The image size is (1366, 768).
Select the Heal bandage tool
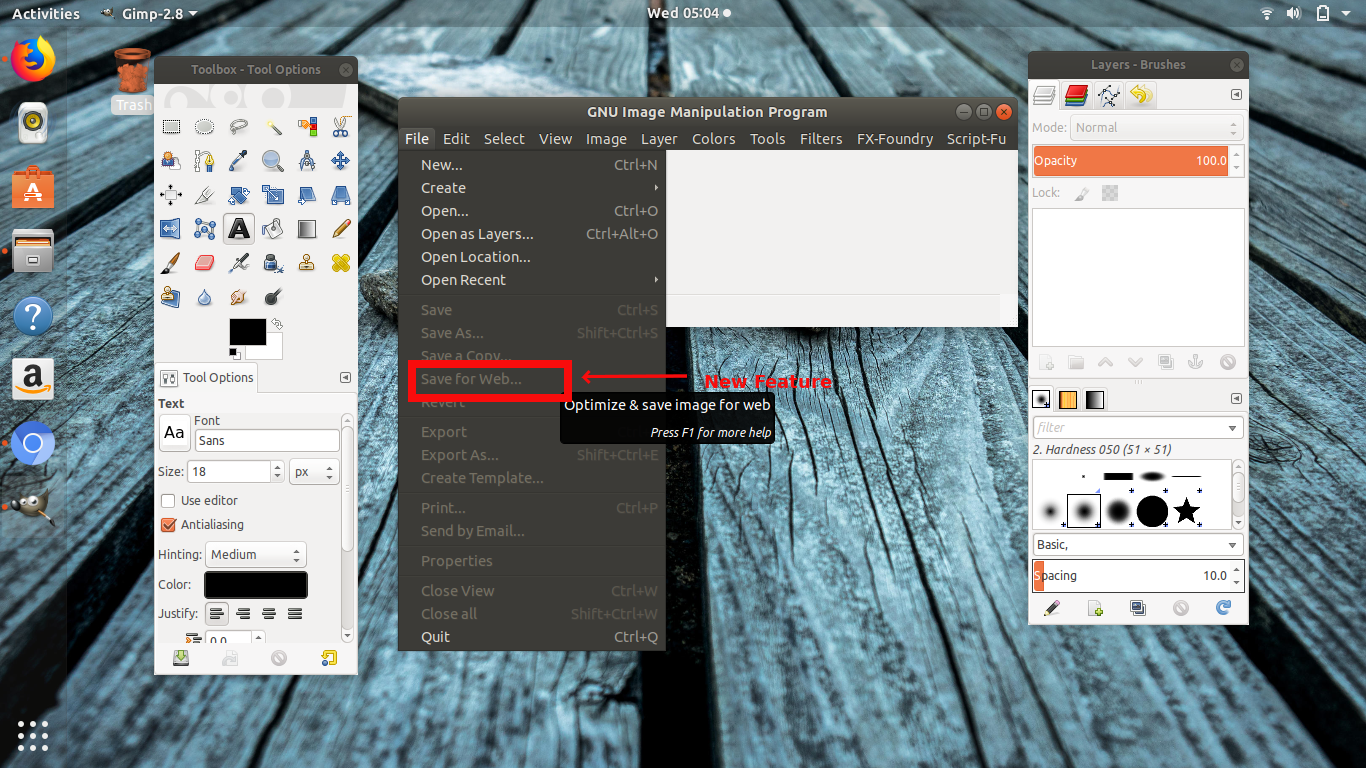(341, 263)
